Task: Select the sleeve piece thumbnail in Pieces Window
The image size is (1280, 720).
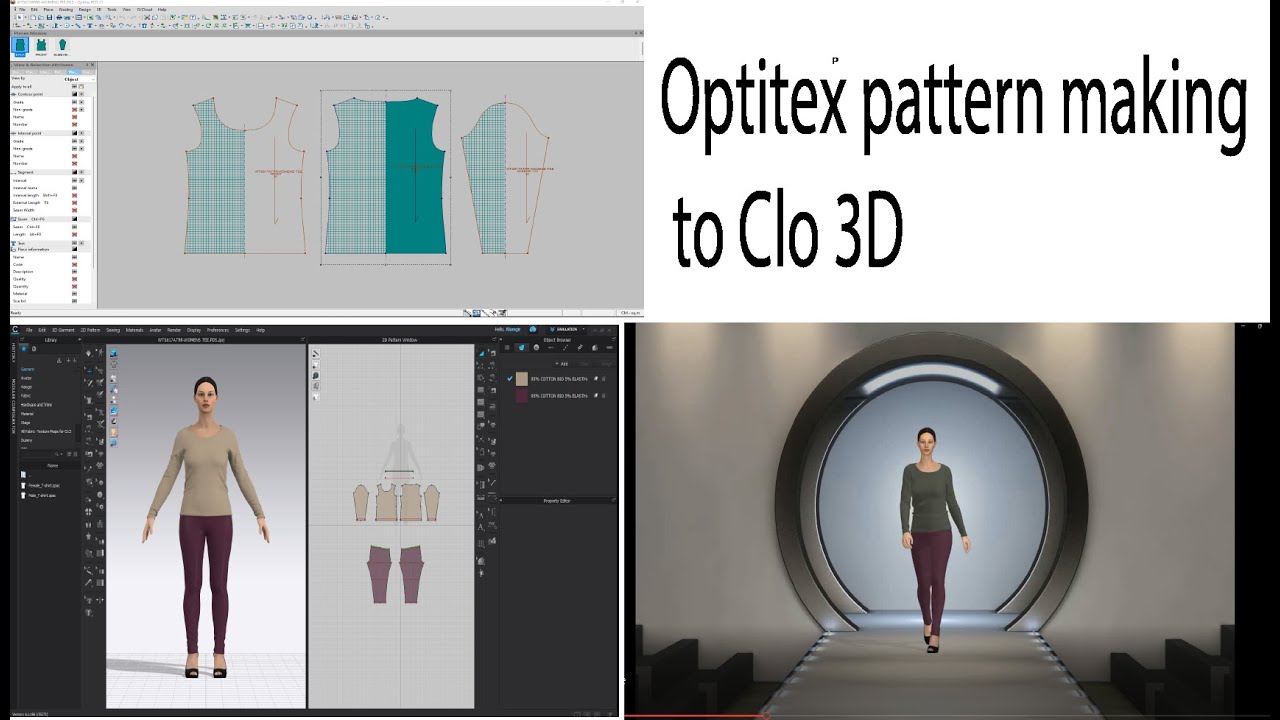Action: [x=62, y=46]
